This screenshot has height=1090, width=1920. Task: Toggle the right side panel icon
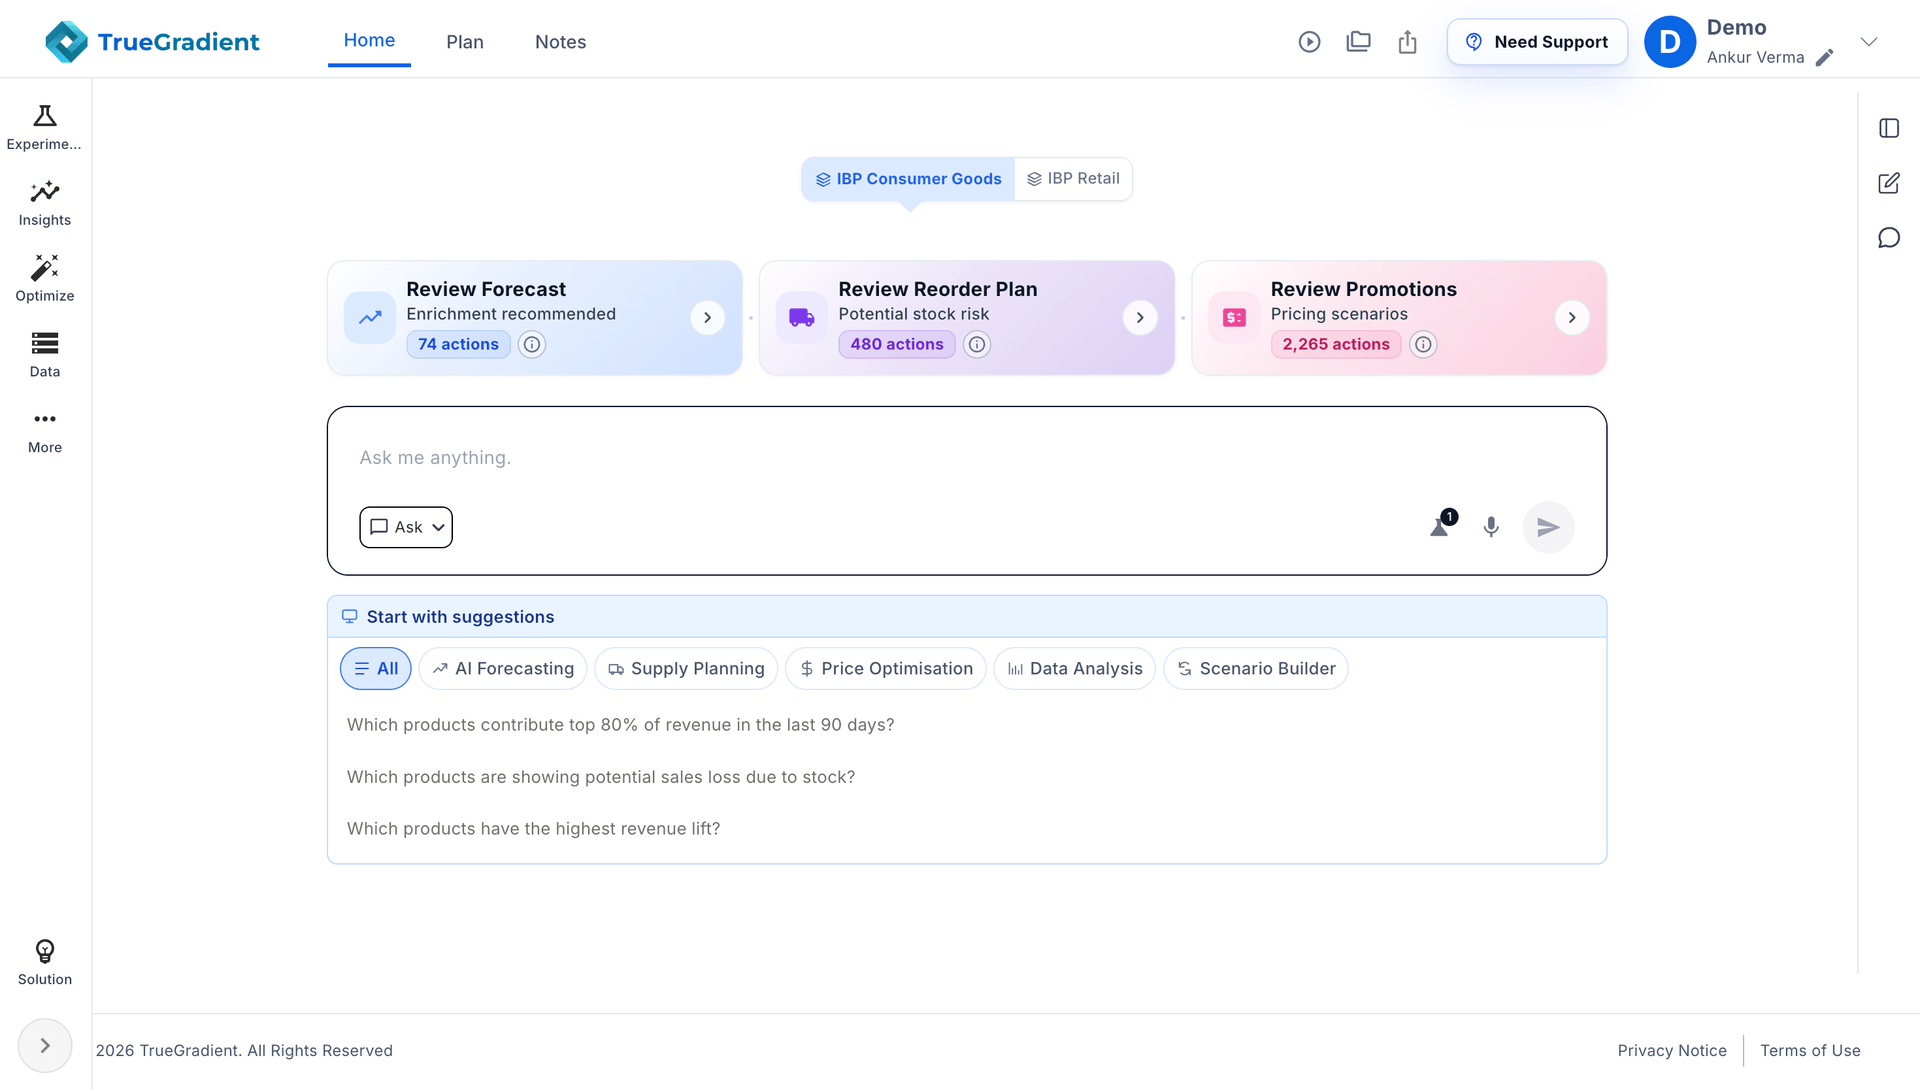point(1889,128)
